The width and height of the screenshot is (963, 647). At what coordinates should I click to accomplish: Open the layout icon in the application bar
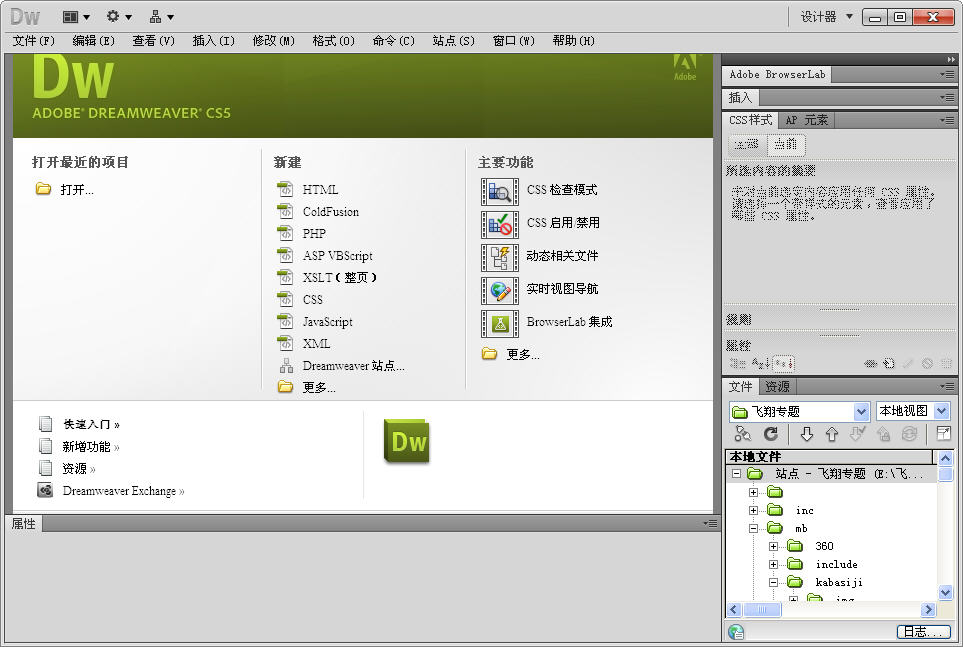(x=76, y=17)
